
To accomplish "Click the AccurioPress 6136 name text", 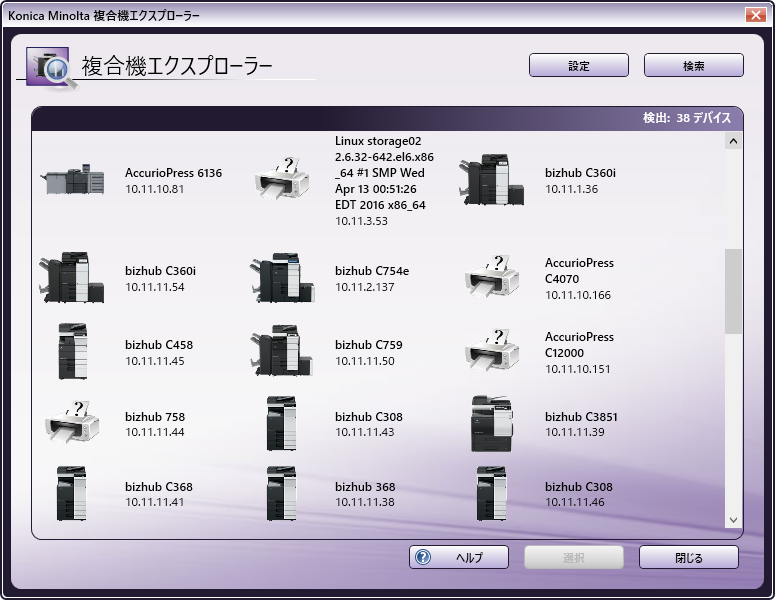I will [173, 173].
